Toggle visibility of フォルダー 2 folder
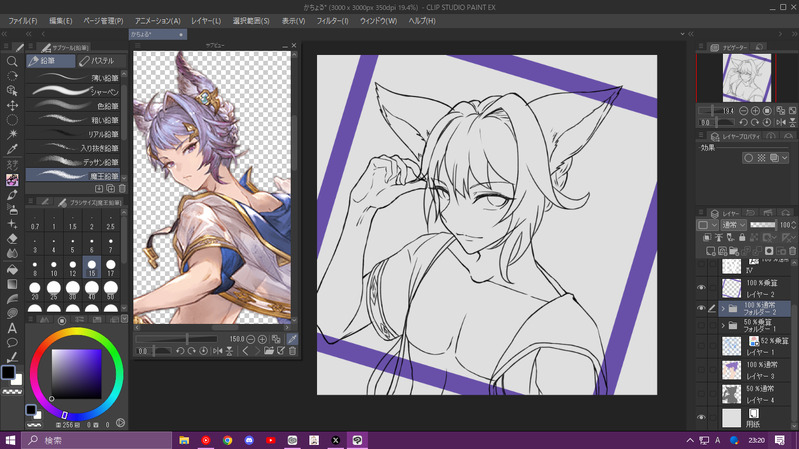The width and height of the screenshot is (799, 449). 701,310
